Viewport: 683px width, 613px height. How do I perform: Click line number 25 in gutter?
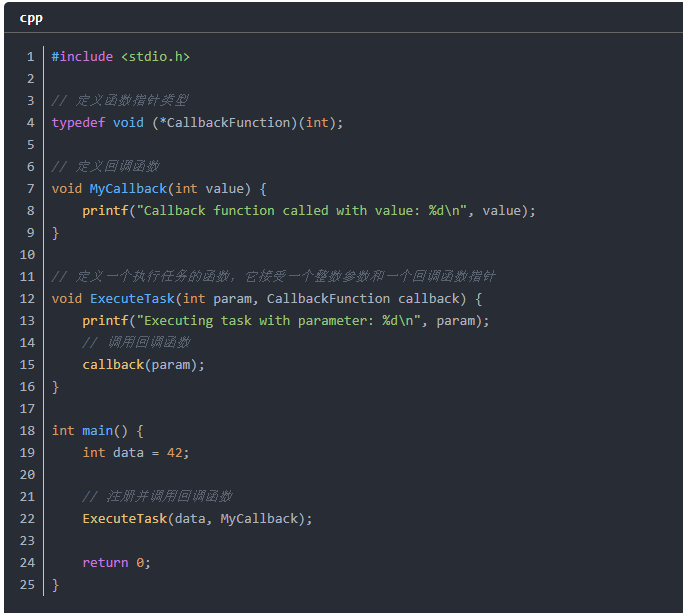click(x=27, y=585)
